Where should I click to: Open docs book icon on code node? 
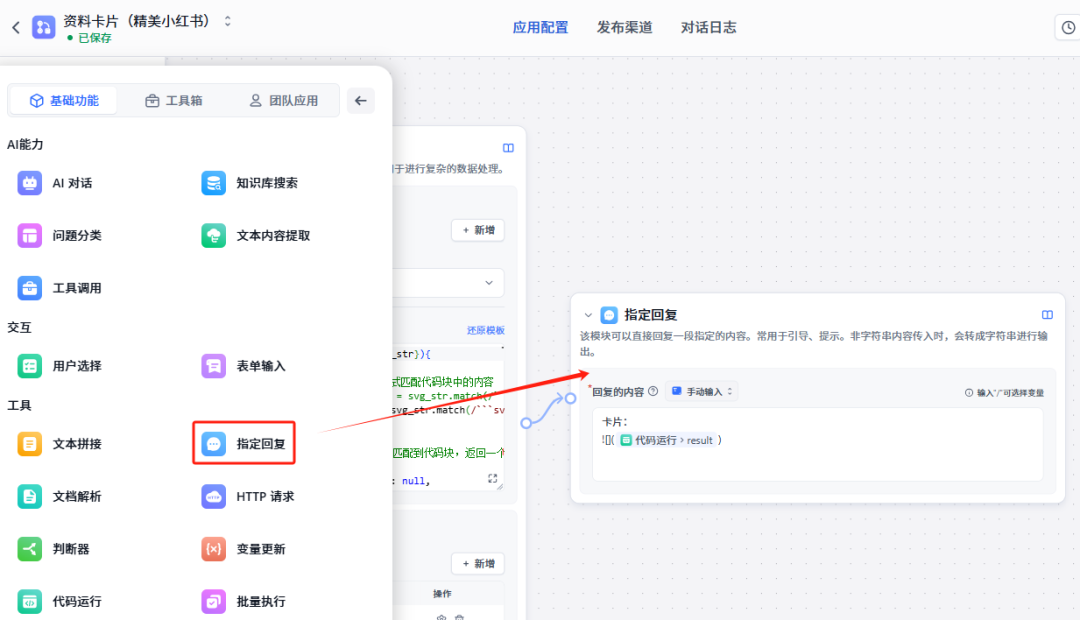click(508, 148)
